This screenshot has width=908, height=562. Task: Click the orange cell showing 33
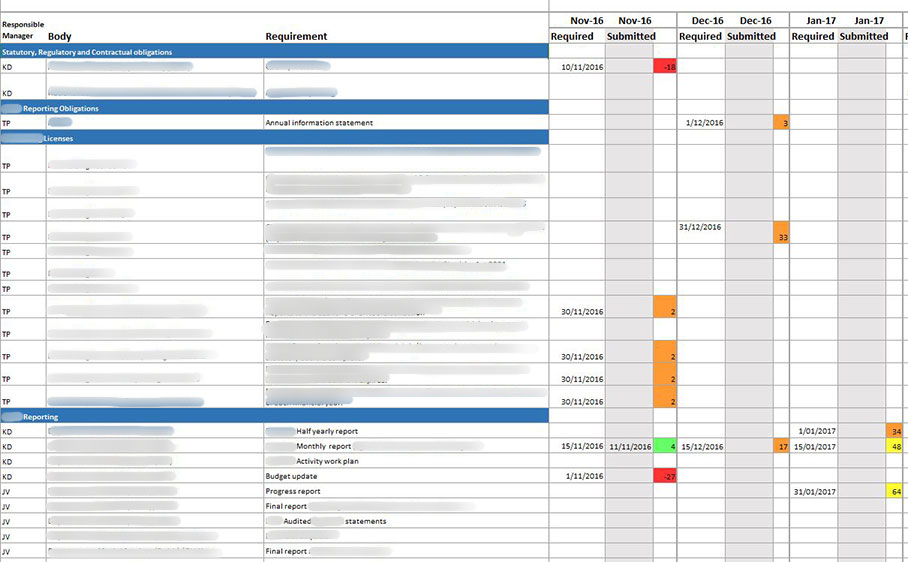tap(781, 233)
